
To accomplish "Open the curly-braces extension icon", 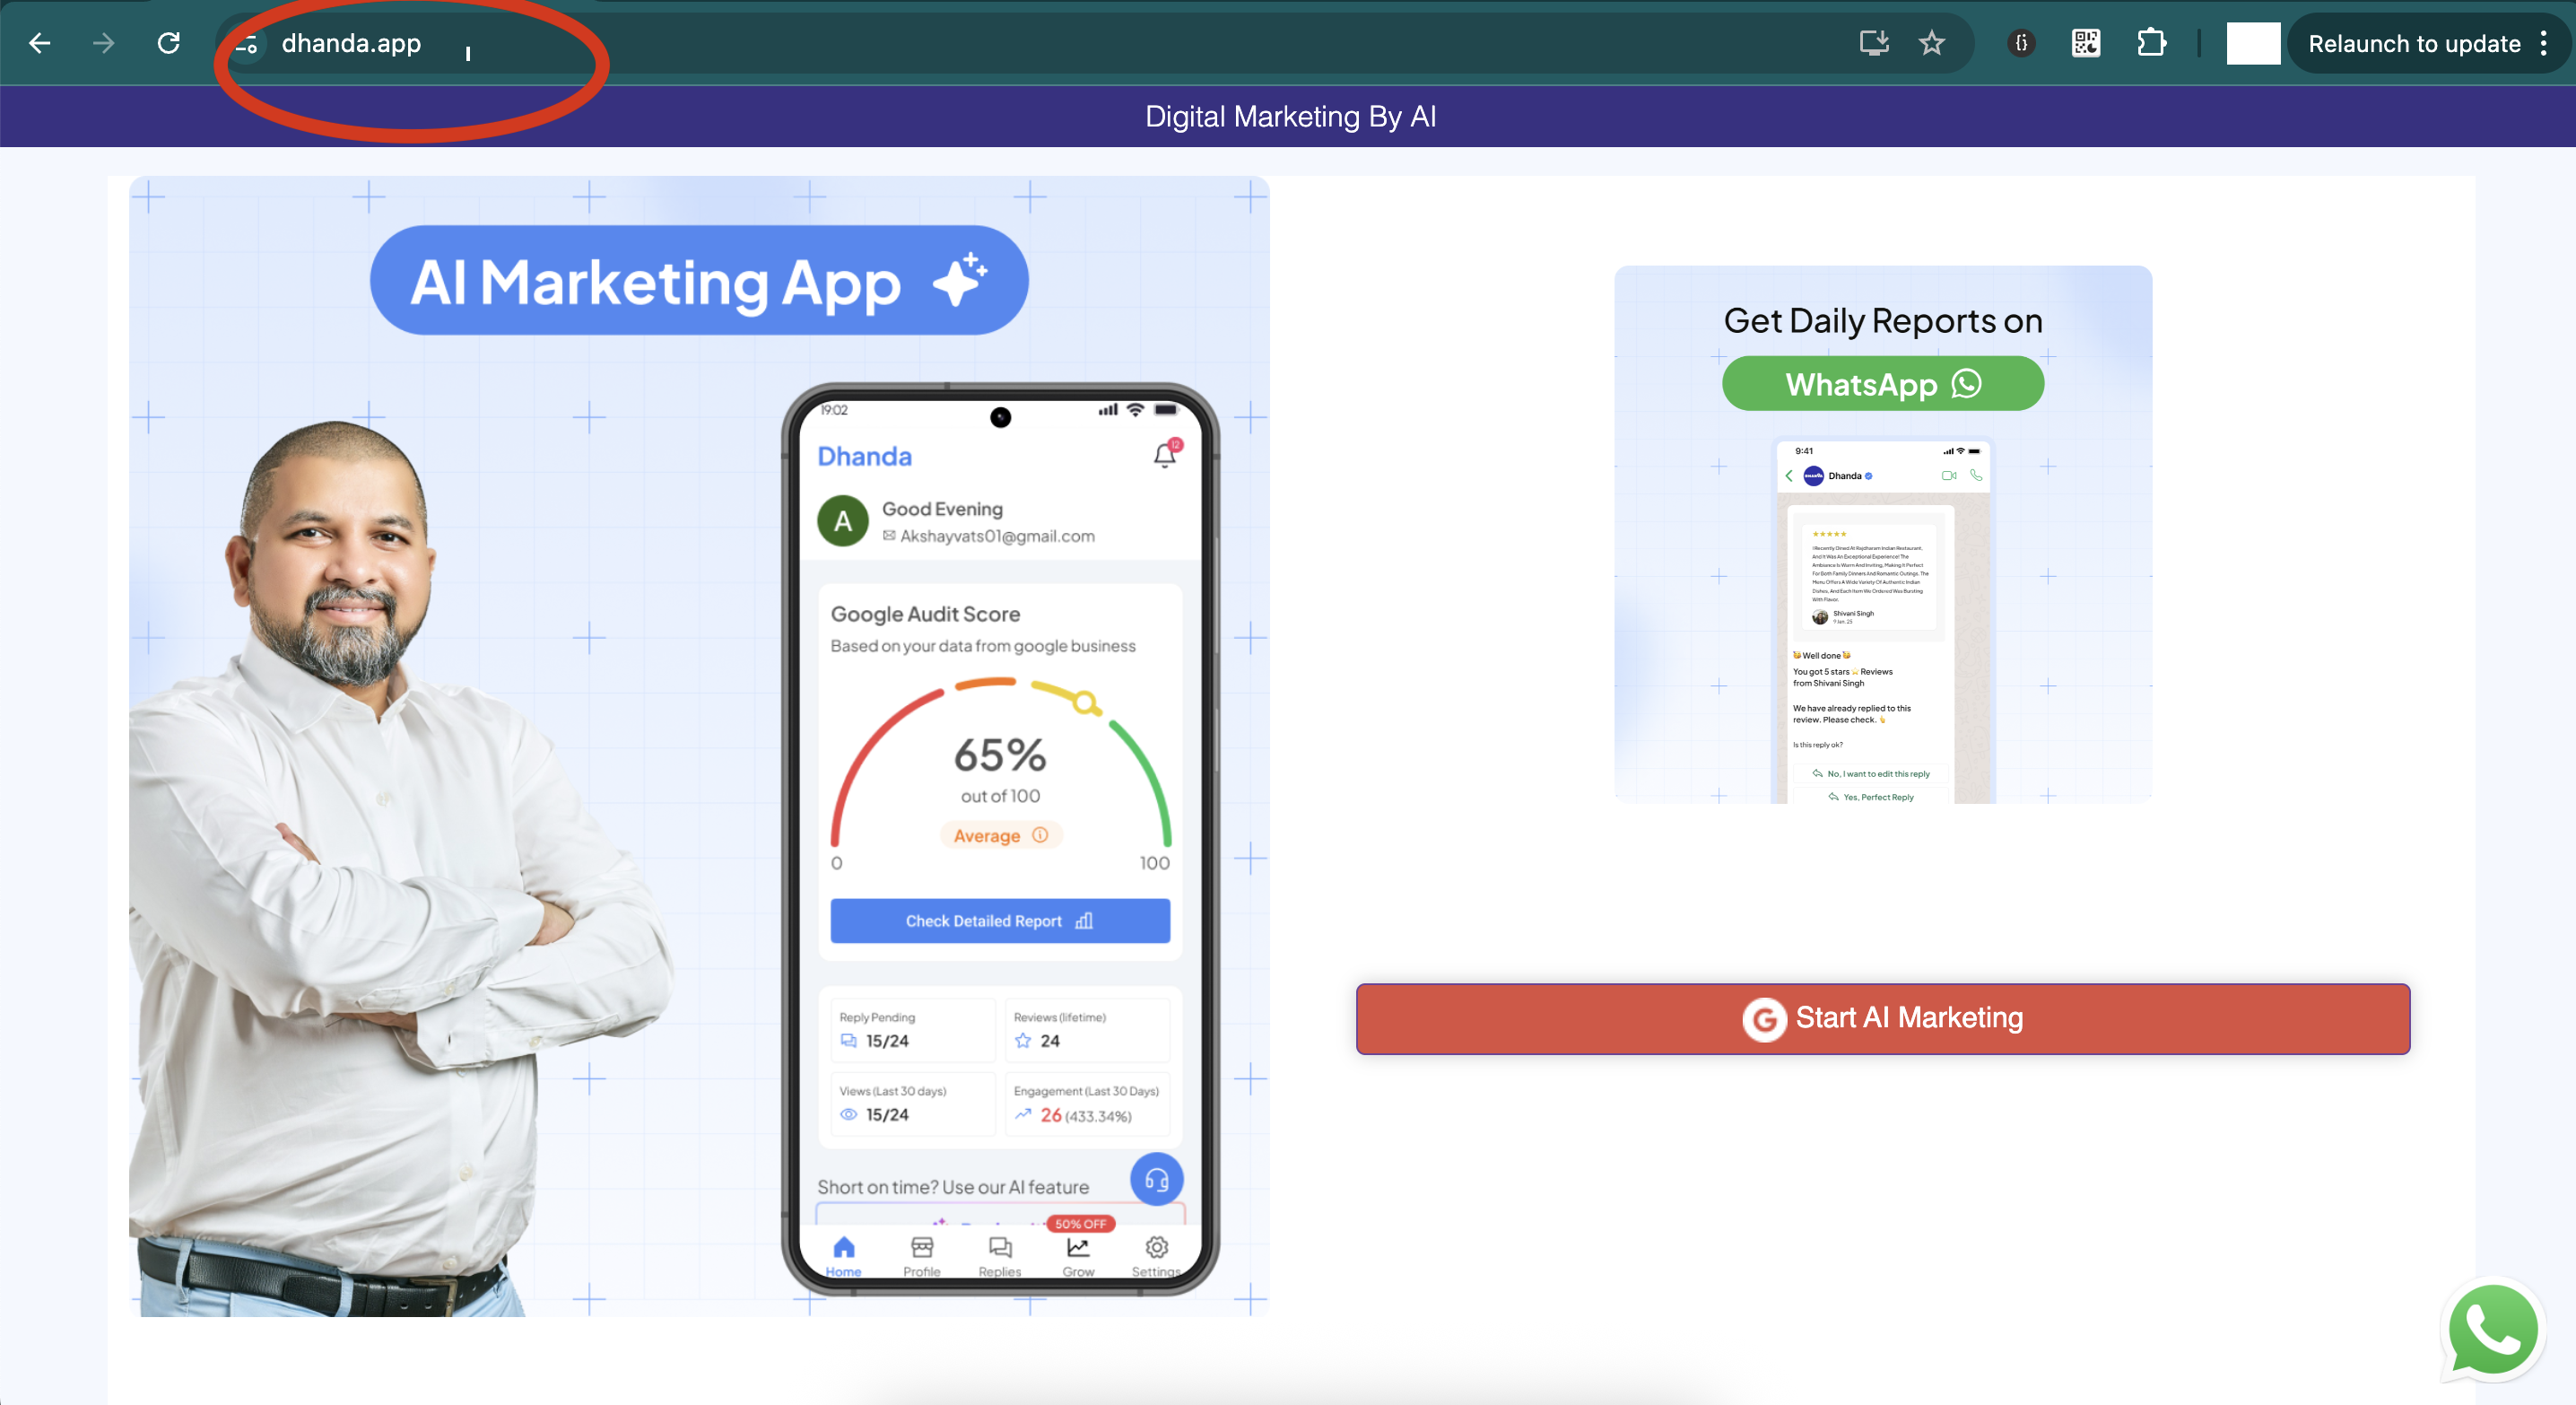I will (2021, 43).
